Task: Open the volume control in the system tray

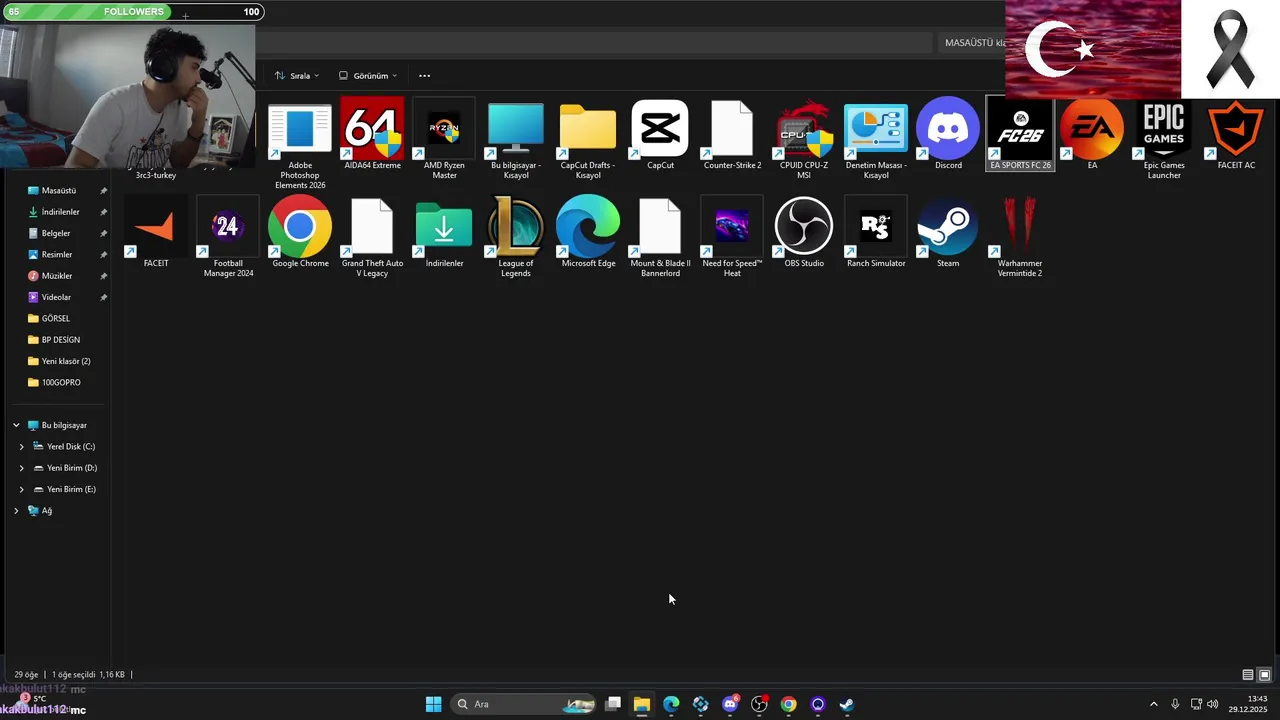Action: click(x=1213, y=704)
